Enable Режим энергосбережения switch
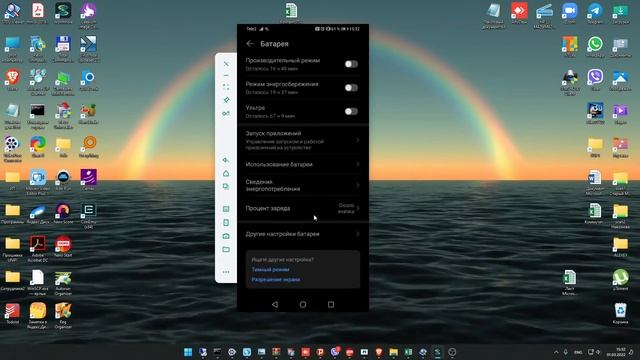 pos(351,88)
